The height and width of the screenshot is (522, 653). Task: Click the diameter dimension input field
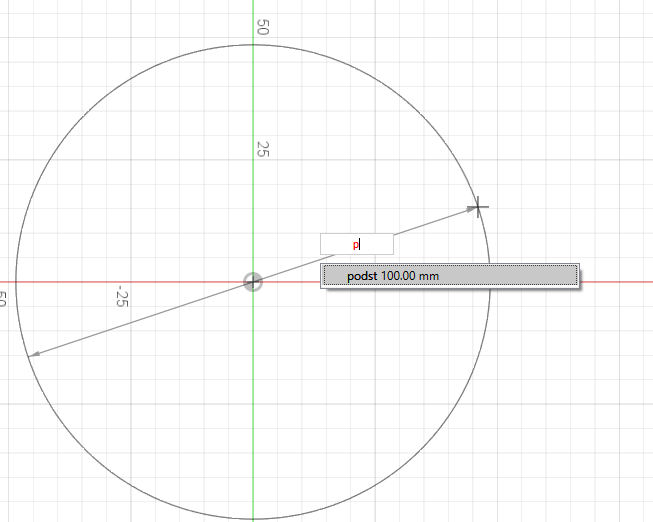tap(356, 244)
